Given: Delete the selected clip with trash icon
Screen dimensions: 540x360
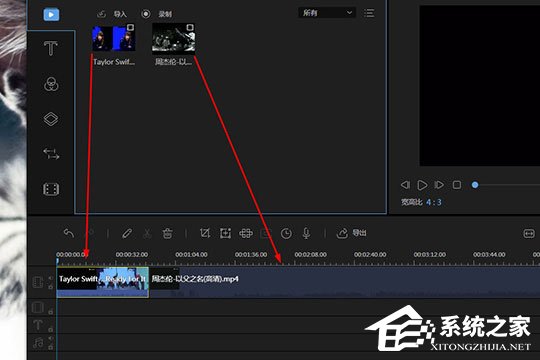Looking at the screenshot, I should (167, 233).
